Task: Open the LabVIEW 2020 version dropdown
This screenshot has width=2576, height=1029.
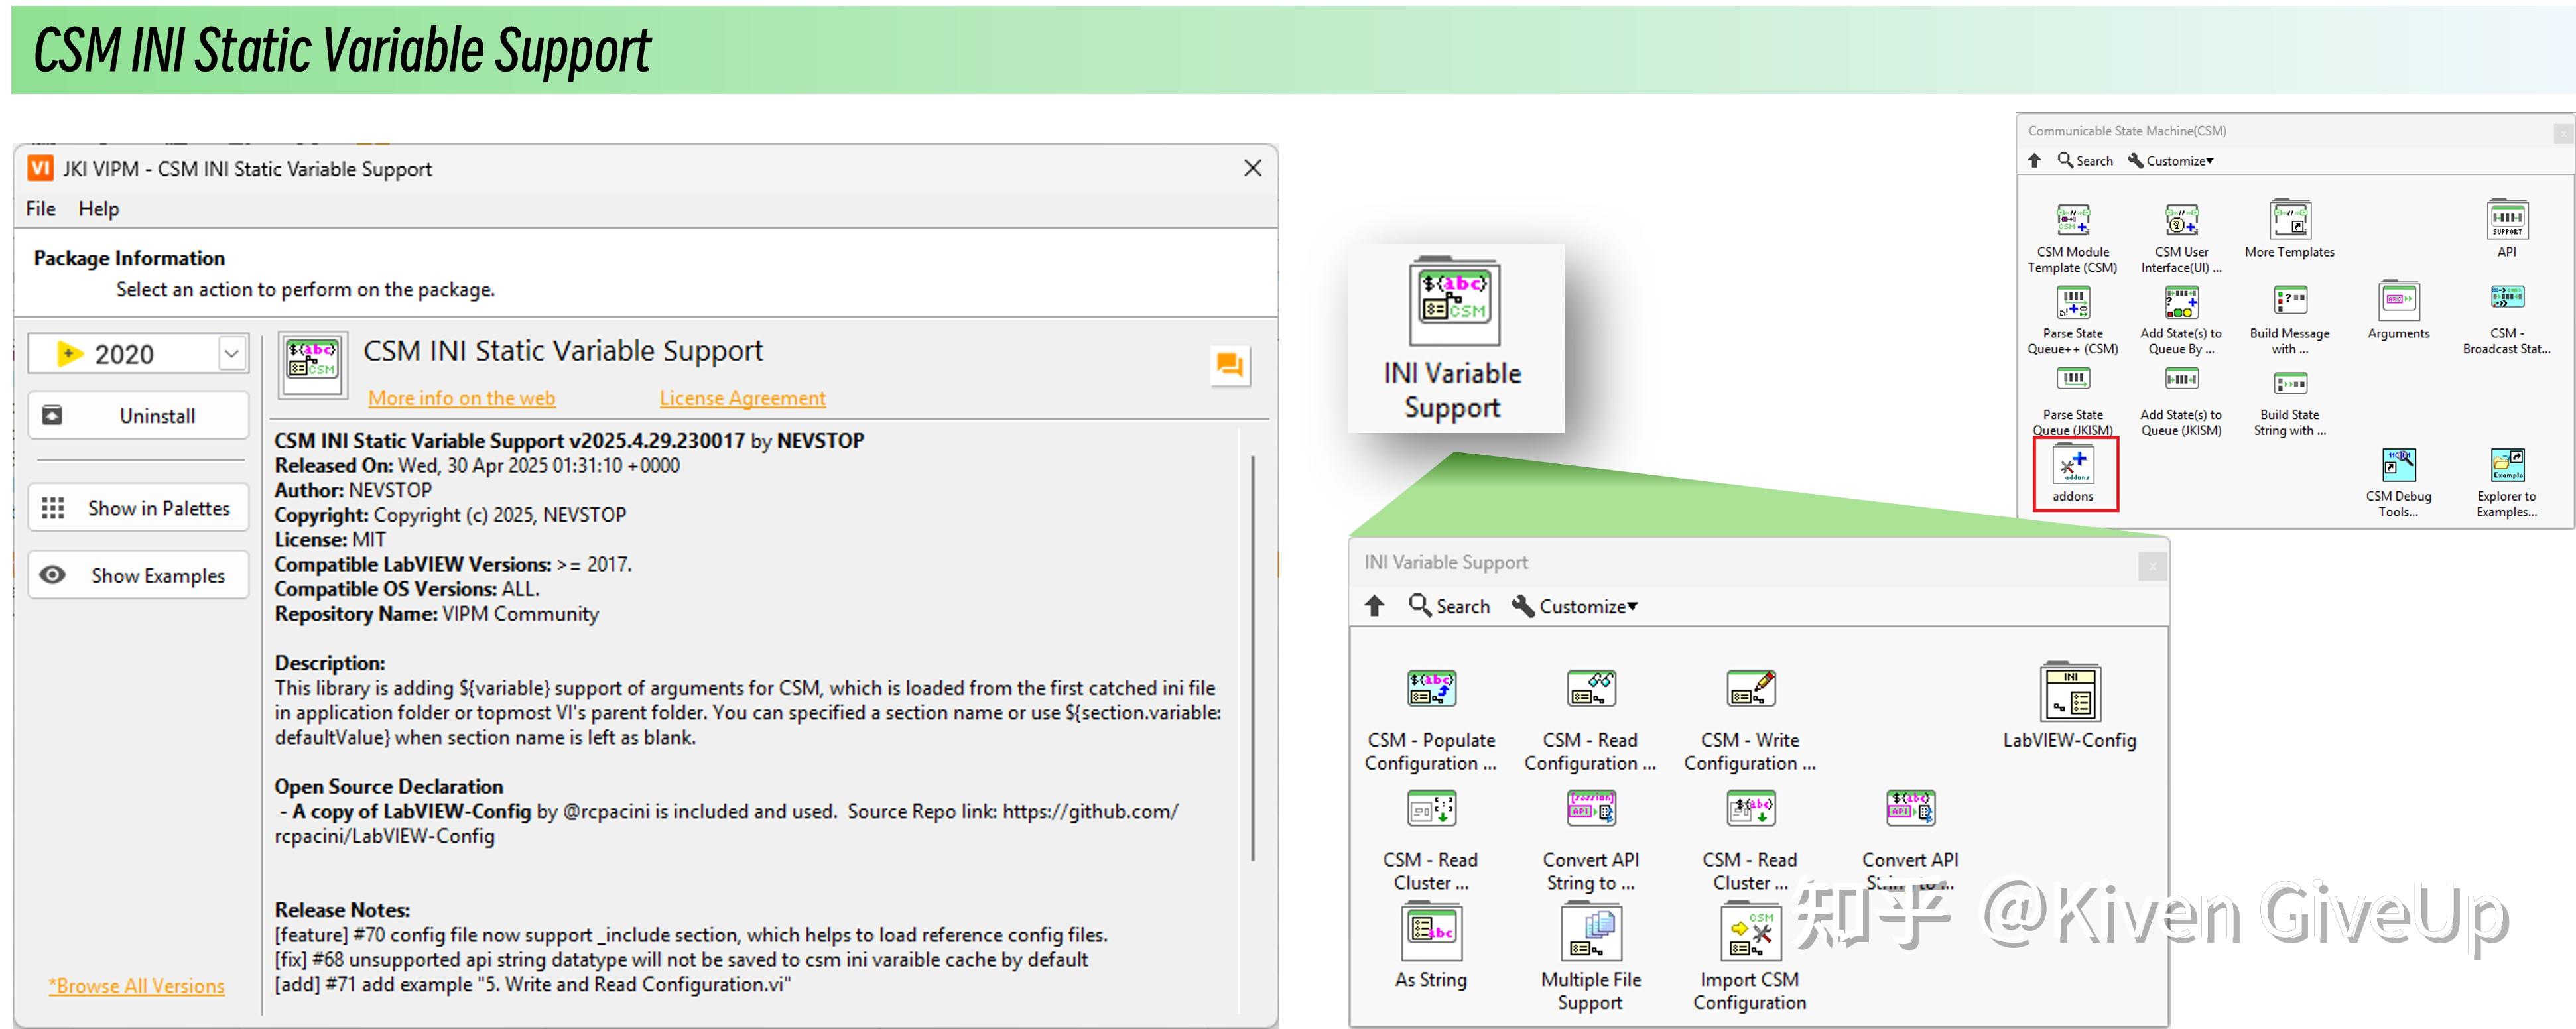Action: tap(232, 353)
